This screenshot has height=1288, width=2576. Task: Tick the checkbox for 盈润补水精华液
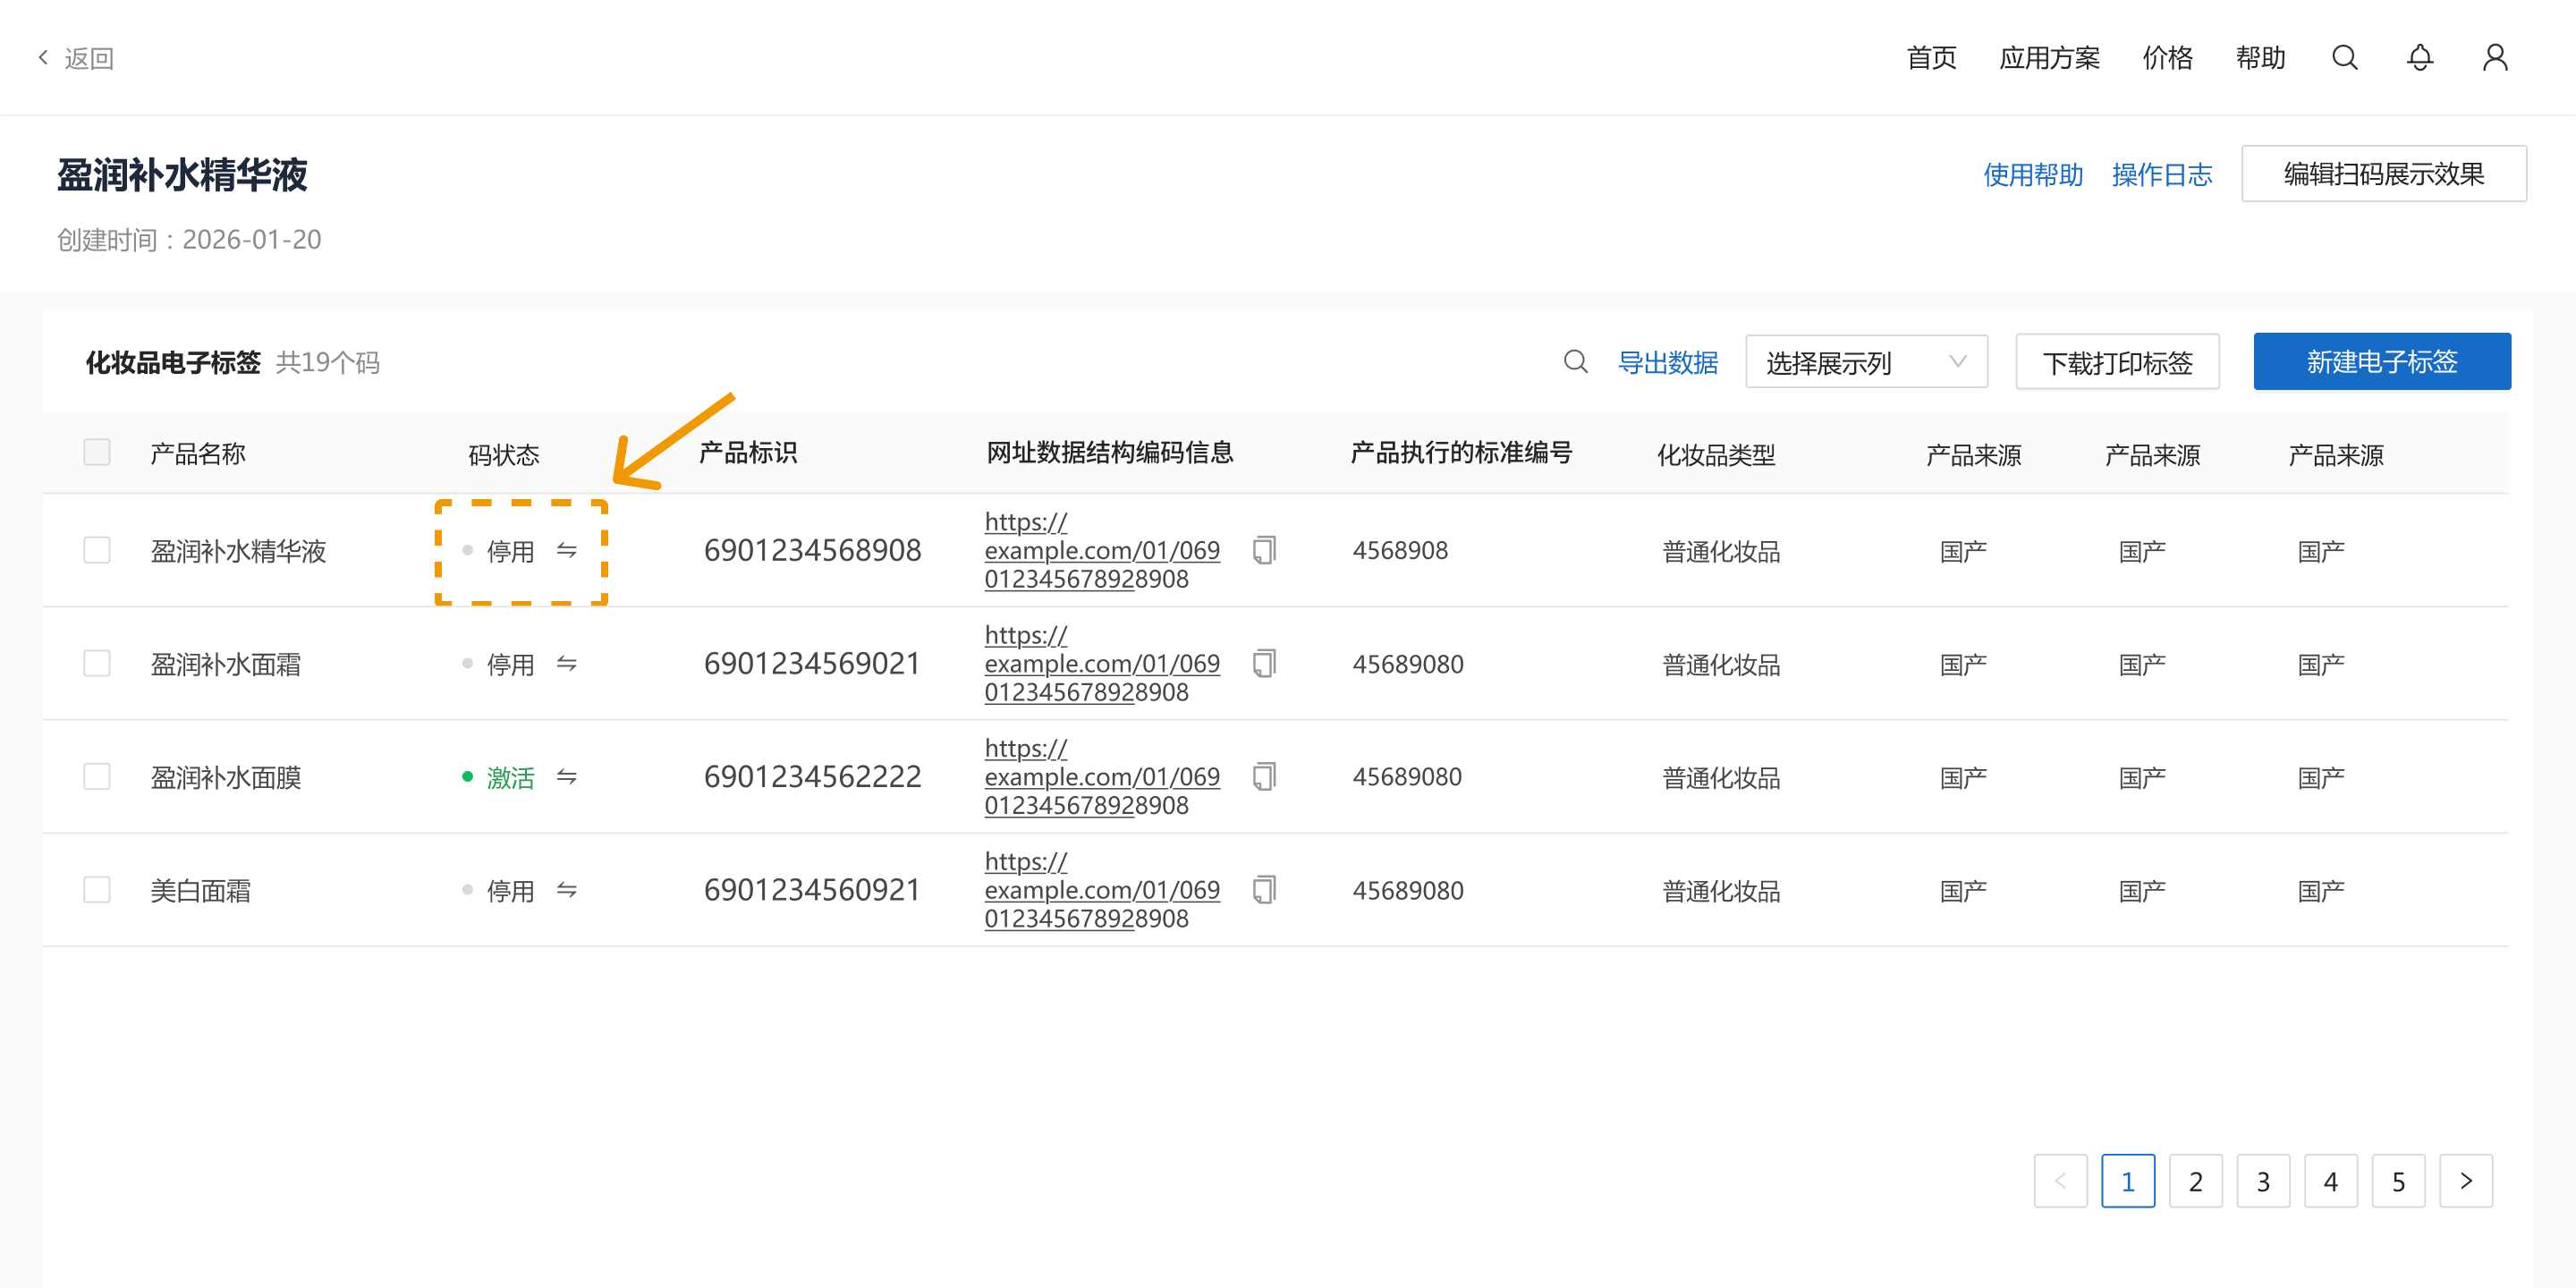(97, 550)
